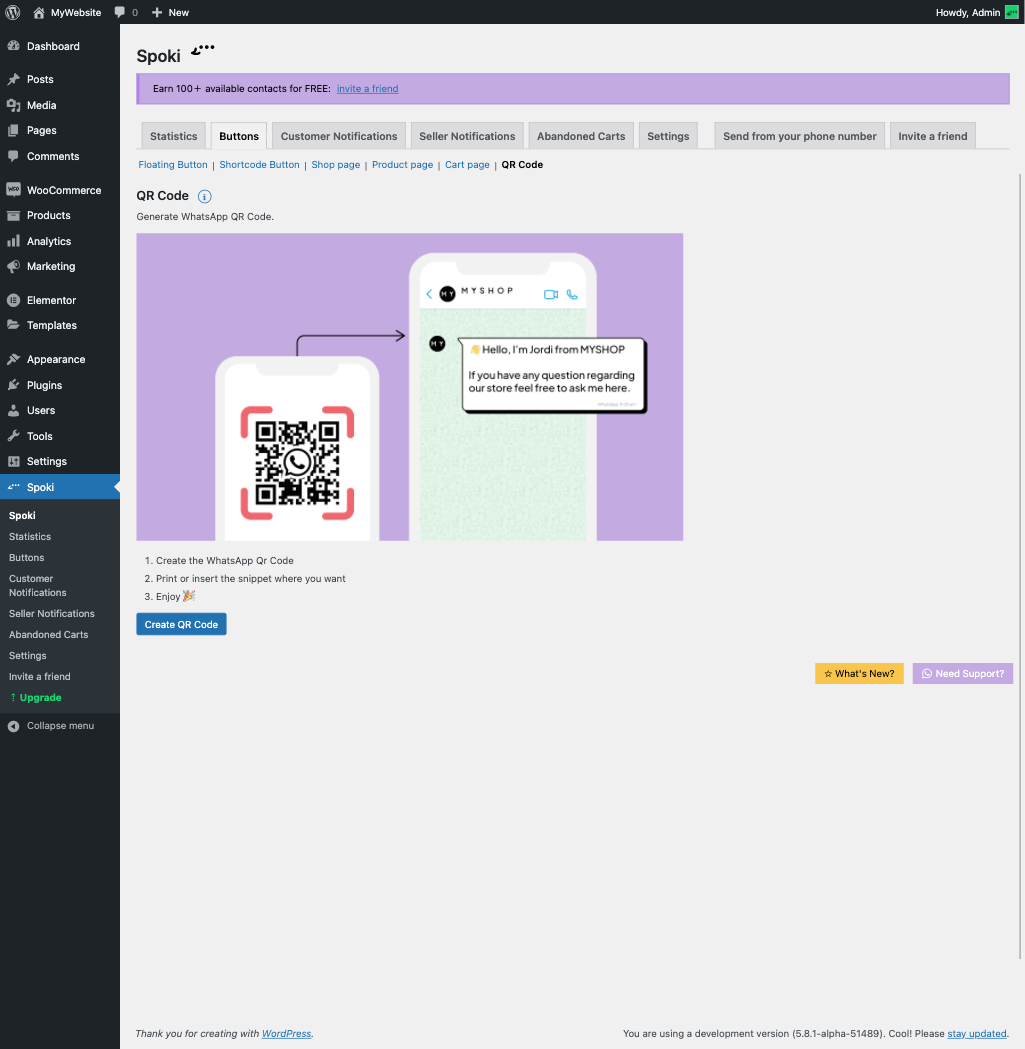
Task: Click the WooCommerce icon in sidebar
Action: tap(13, 190)
